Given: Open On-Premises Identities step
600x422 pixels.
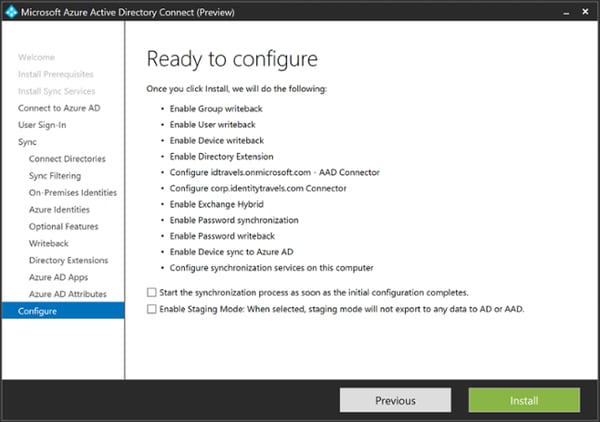Looking at the screenshot, I should (73, 192).
